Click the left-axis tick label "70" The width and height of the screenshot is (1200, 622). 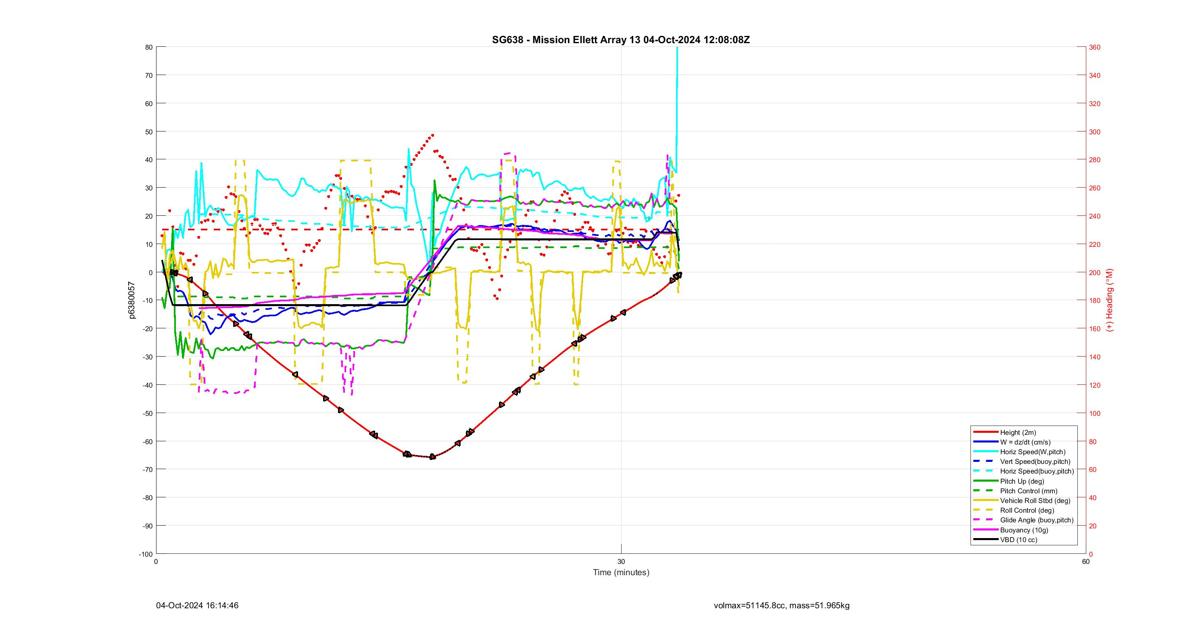[148, 75]
